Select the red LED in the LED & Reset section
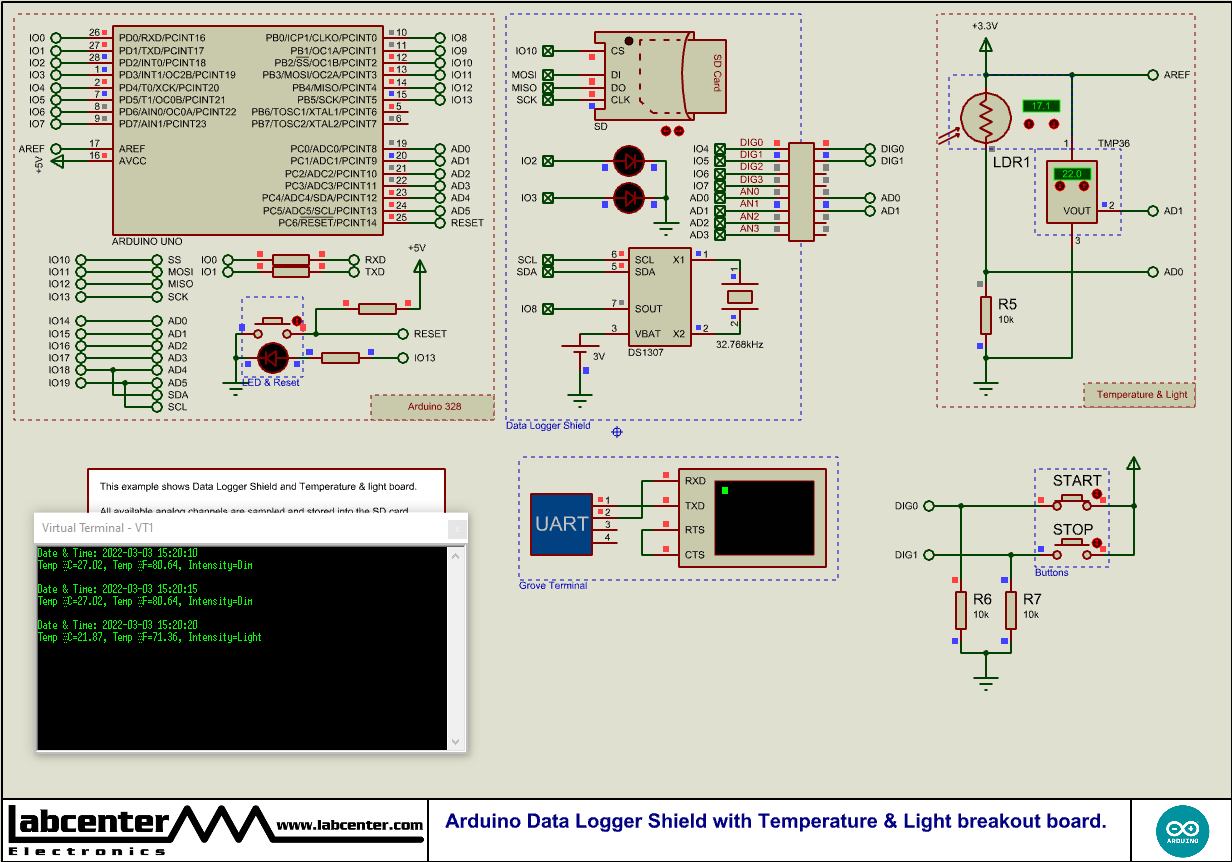Screen dimensions: 1232x862 tap(272, 358)
